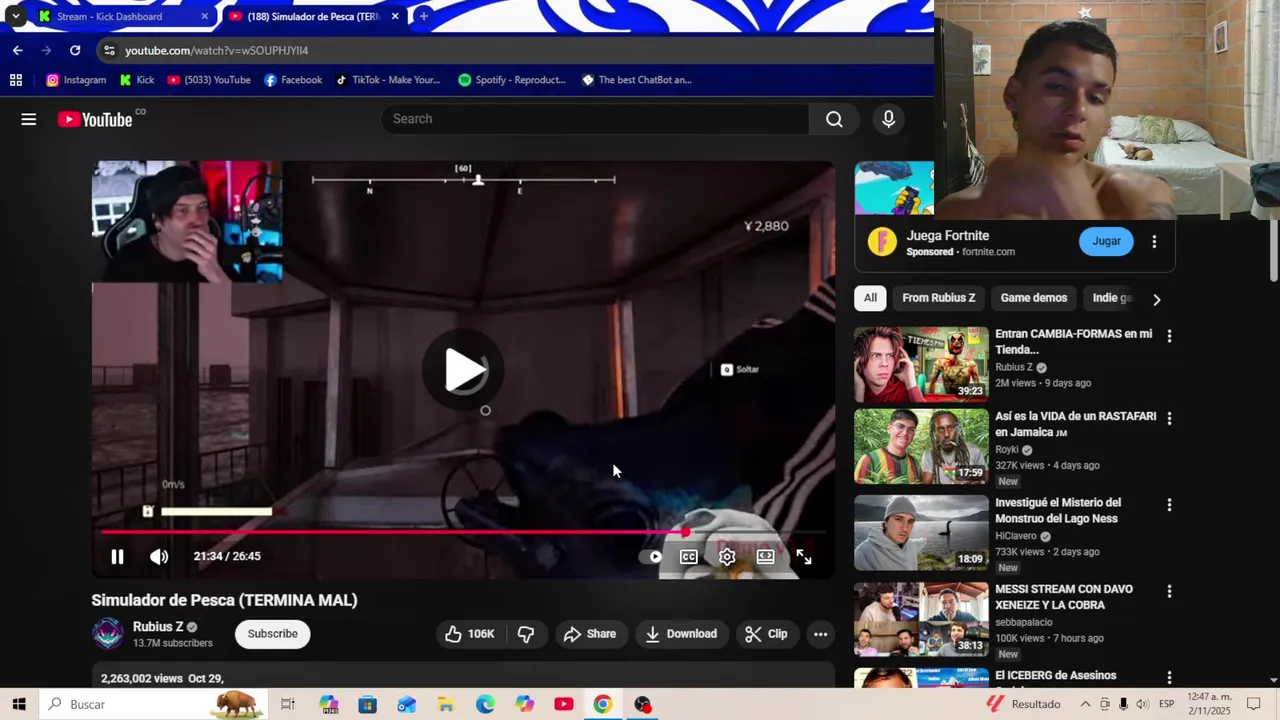Toggle closed captions CC button
This screenshot has height=720, width=1280.
(x=689, y=557)
